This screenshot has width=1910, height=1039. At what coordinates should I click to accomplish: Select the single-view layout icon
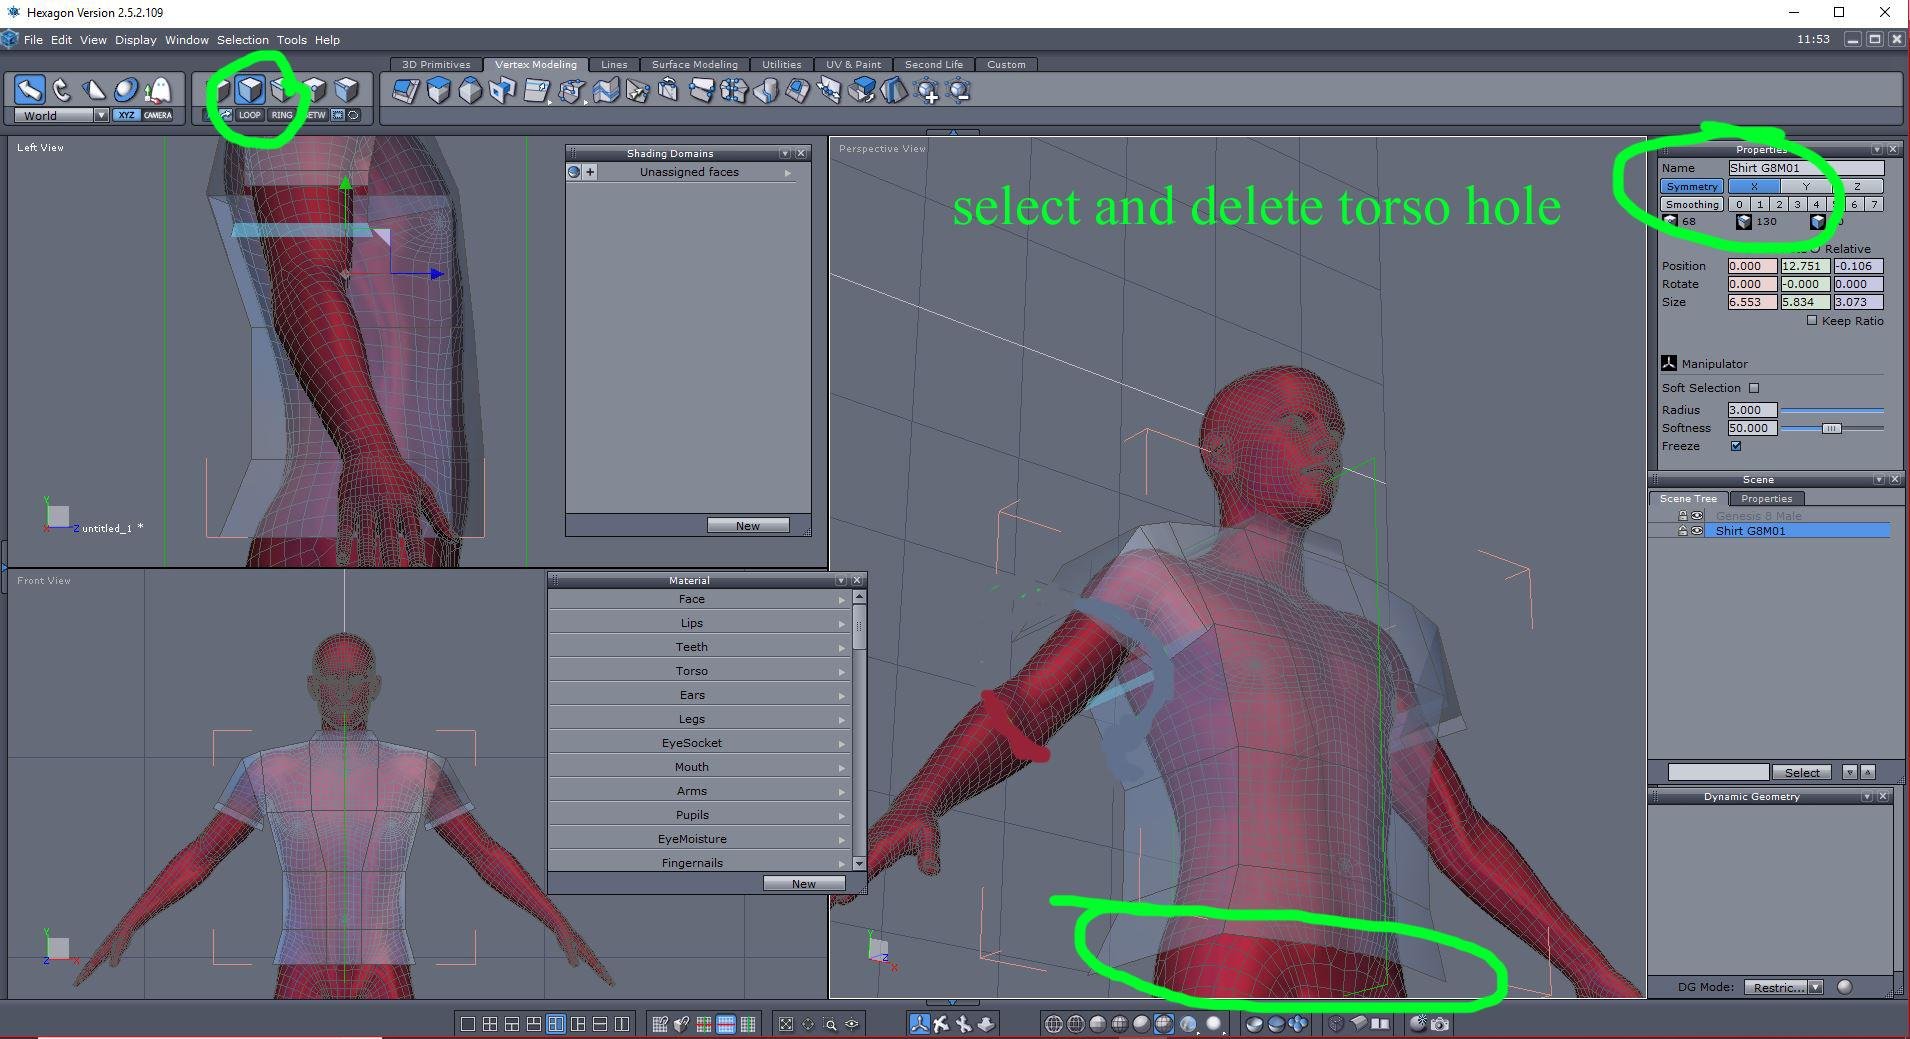pos(467,1024)
